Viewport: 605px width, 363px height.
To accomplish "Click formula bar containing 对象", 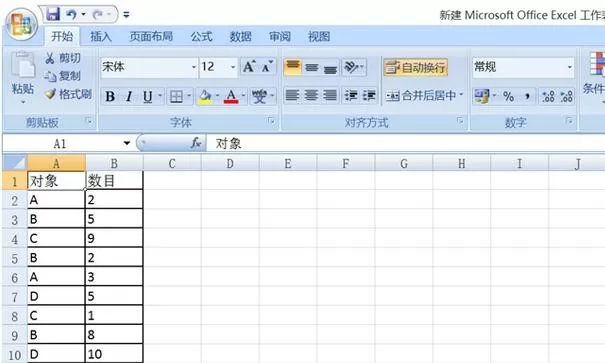I will coord(405,144).
